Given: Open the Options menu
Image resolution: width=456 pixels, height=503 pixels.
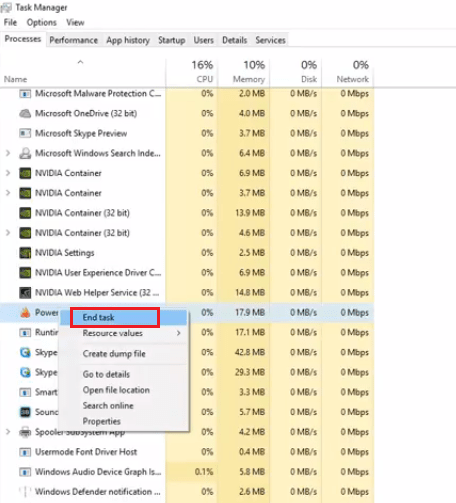Looking at the screenshot, I should click(42, 22).
